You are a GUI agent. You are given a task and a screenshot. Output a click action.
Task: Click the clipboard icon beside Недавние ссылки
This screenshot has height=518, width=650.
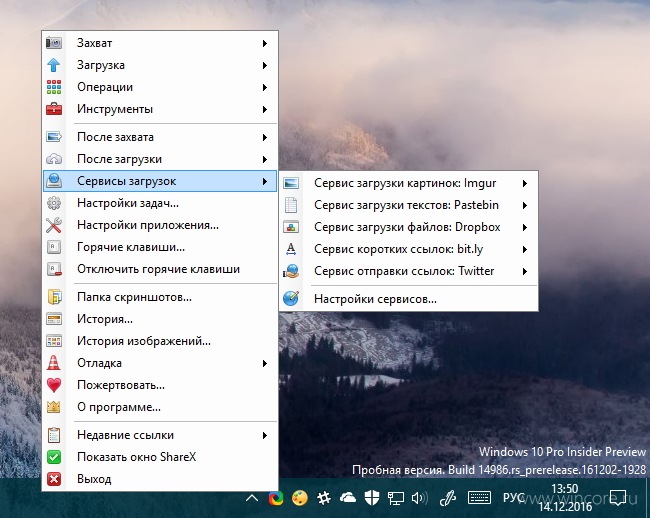tap(54, 435)
